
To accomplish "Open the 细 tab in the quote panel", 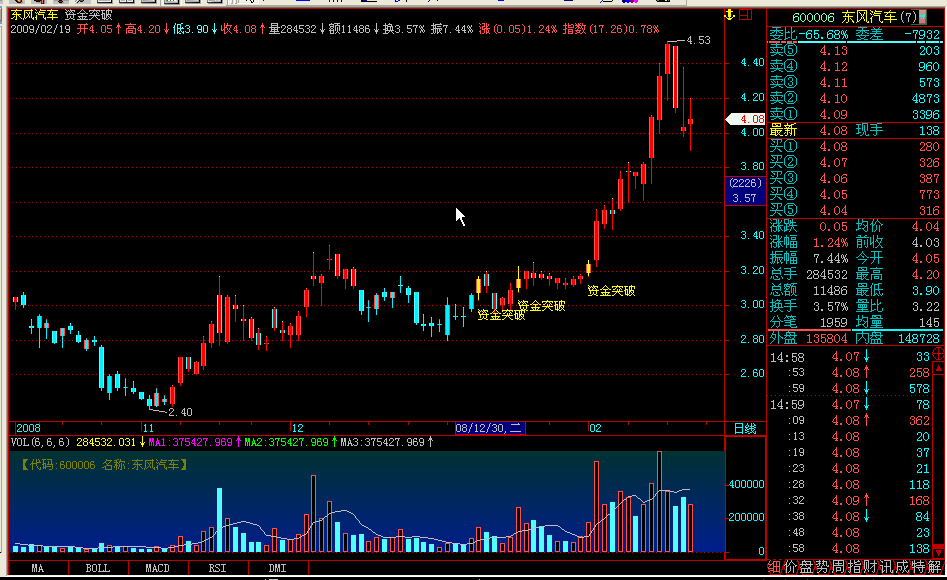I will point(774,567).
